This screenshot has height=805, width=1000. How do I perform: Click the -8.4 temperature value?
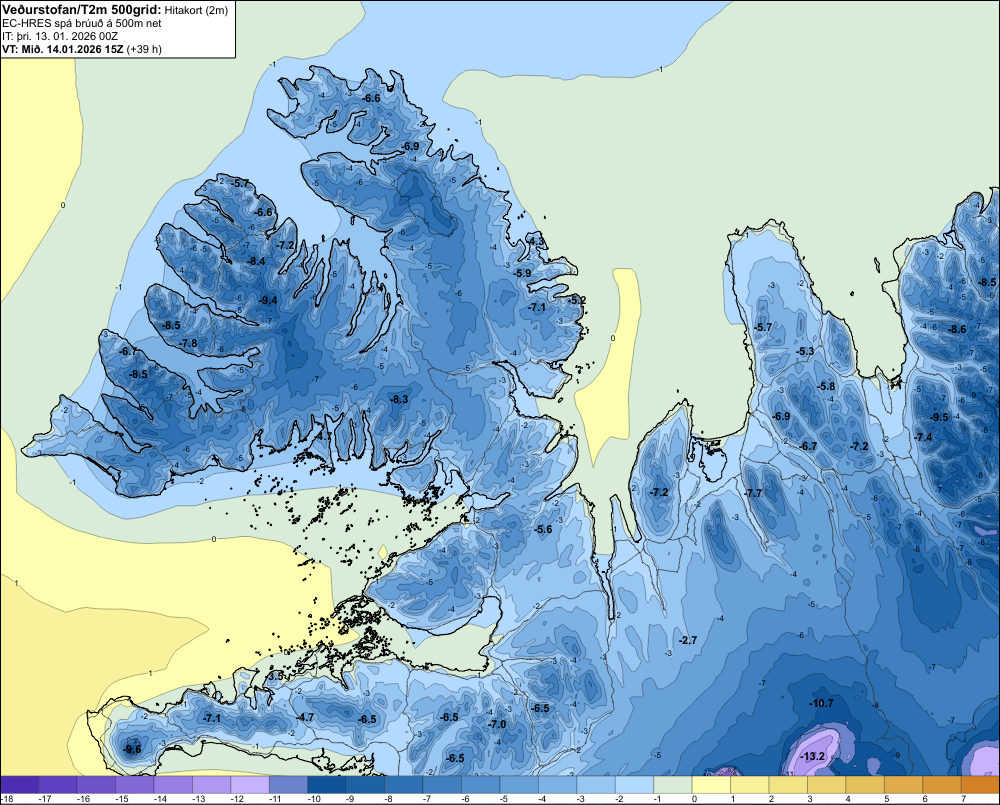(256, 261)
